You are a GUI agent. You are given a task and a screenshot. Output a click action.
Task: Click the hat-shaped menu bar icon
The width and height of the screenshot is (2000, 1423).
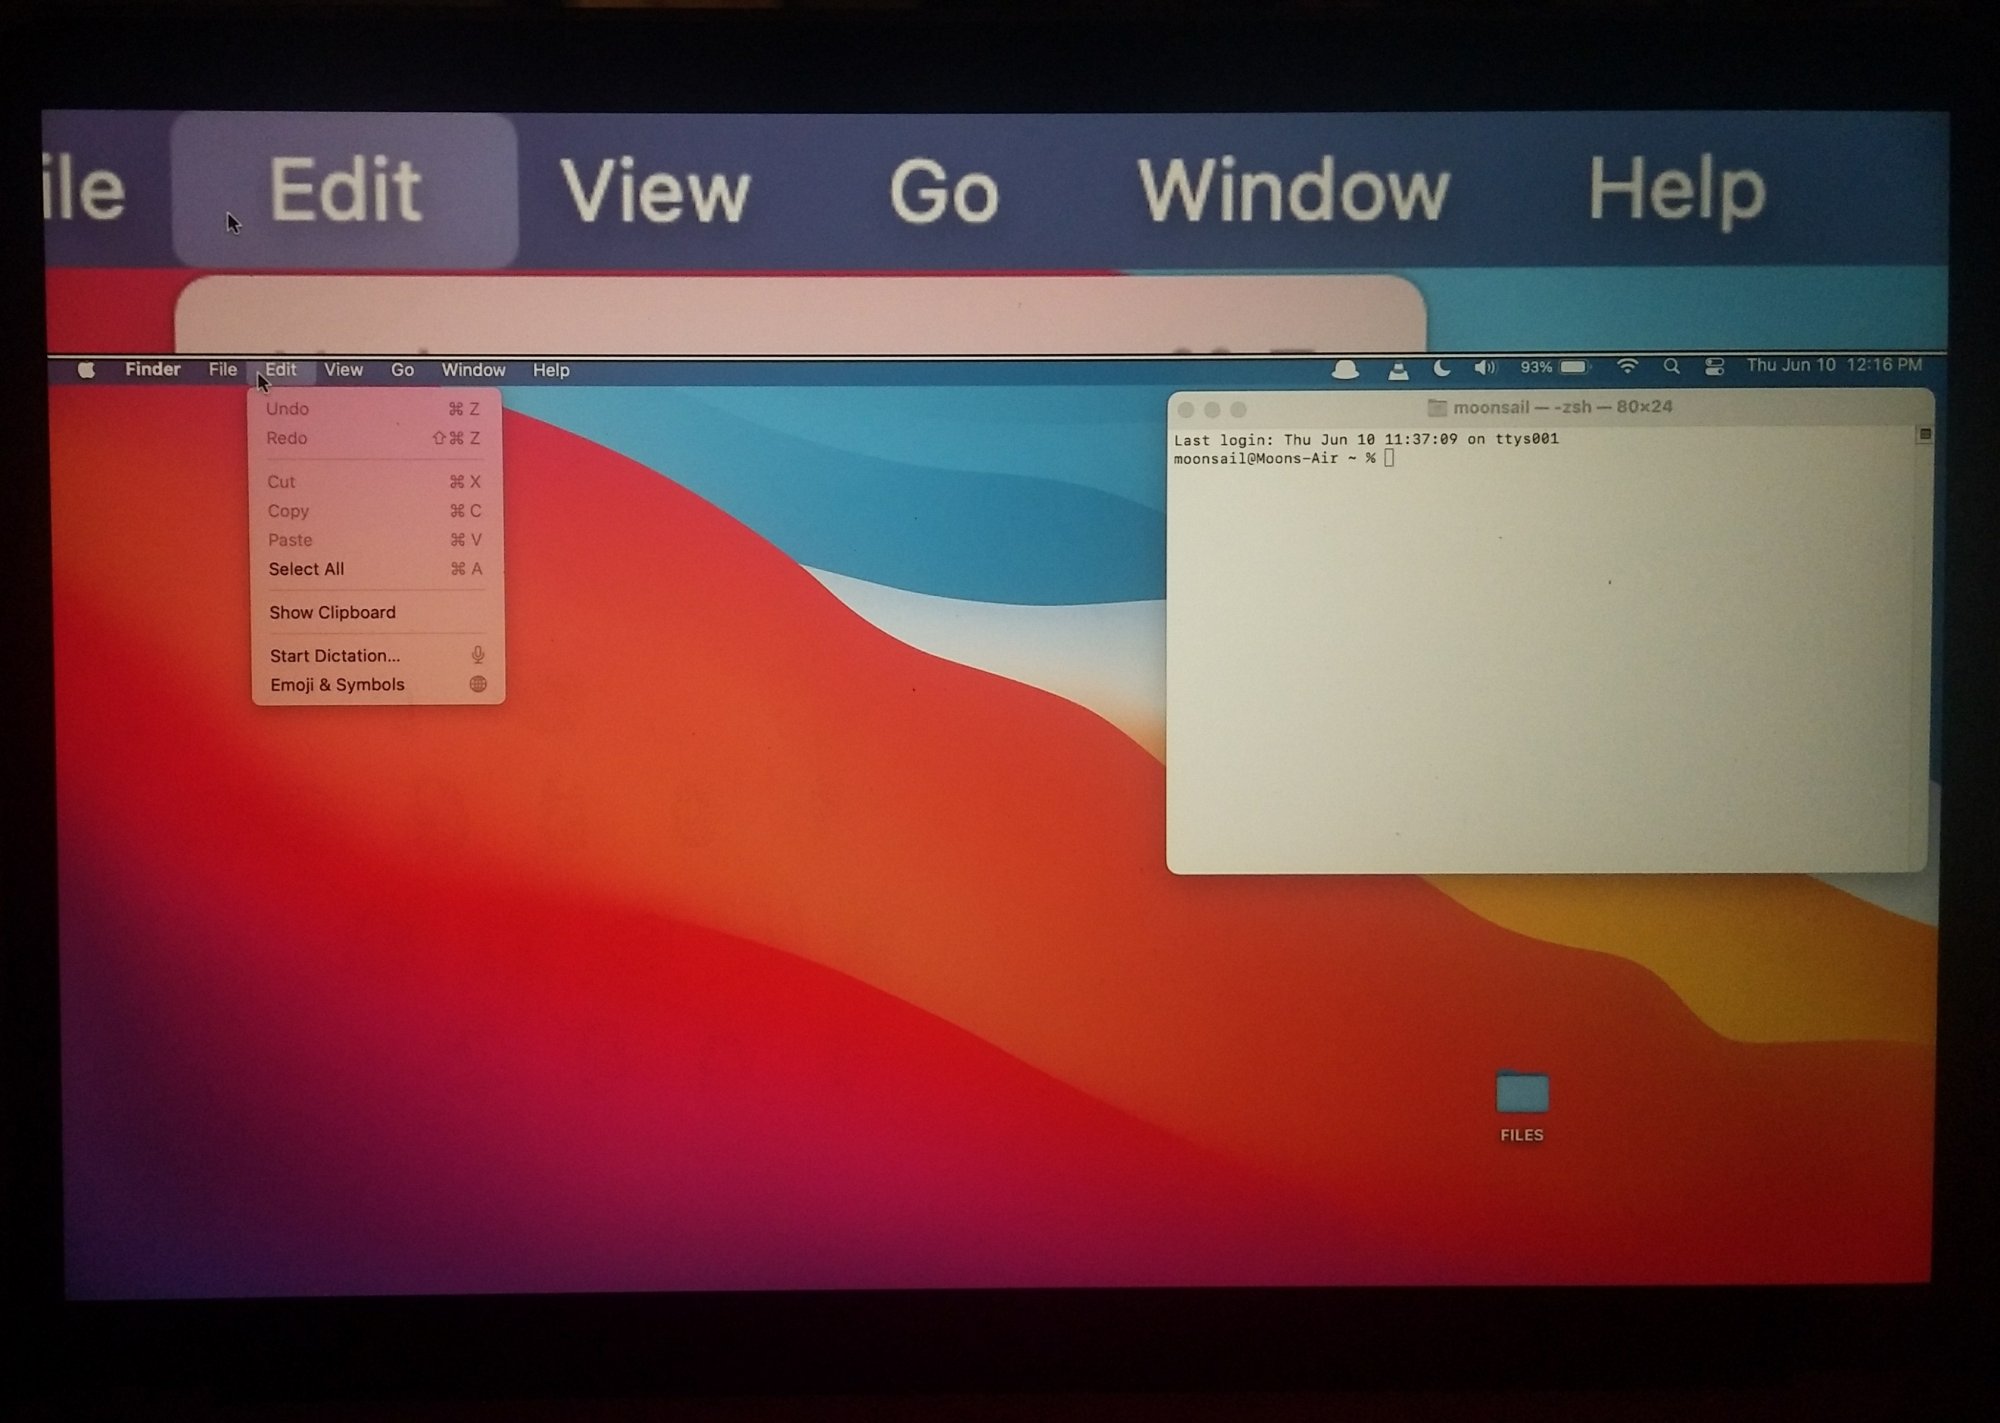(1345, 370)
